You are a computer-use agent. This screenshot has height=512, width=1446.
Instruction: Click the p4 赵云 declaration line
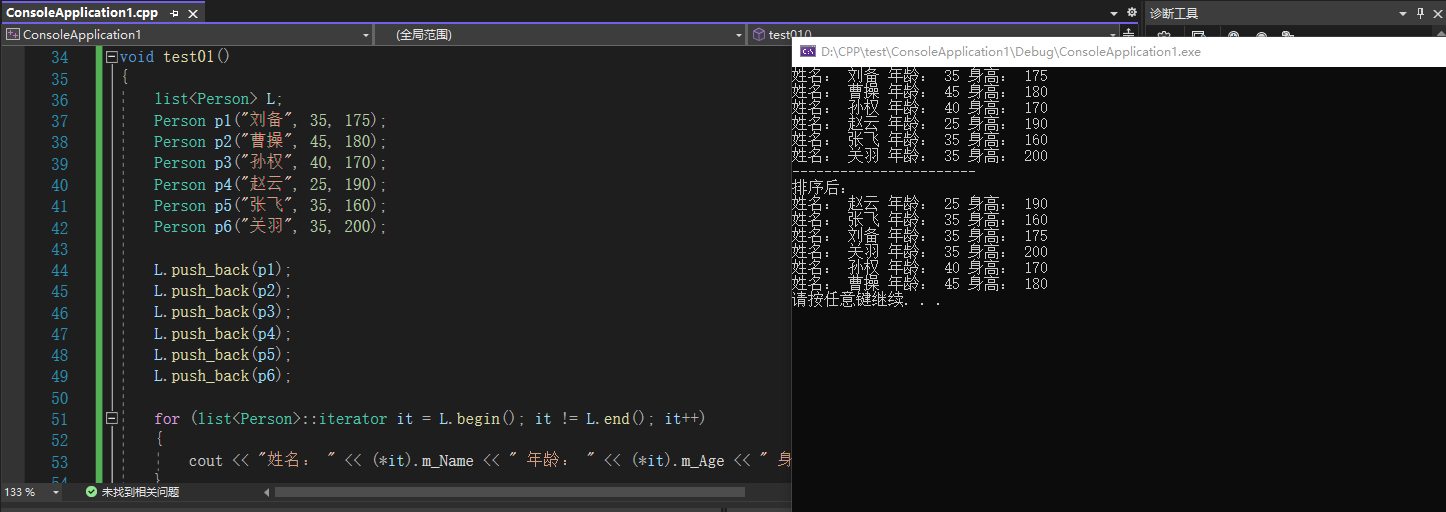pos(270,184)
